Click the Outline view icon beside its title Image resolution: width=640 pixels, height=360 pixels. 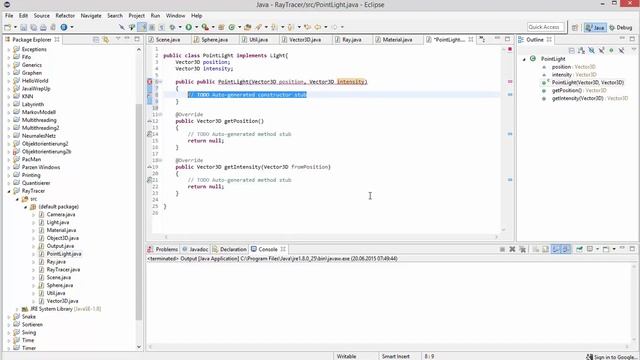click(x=521, y=40)
